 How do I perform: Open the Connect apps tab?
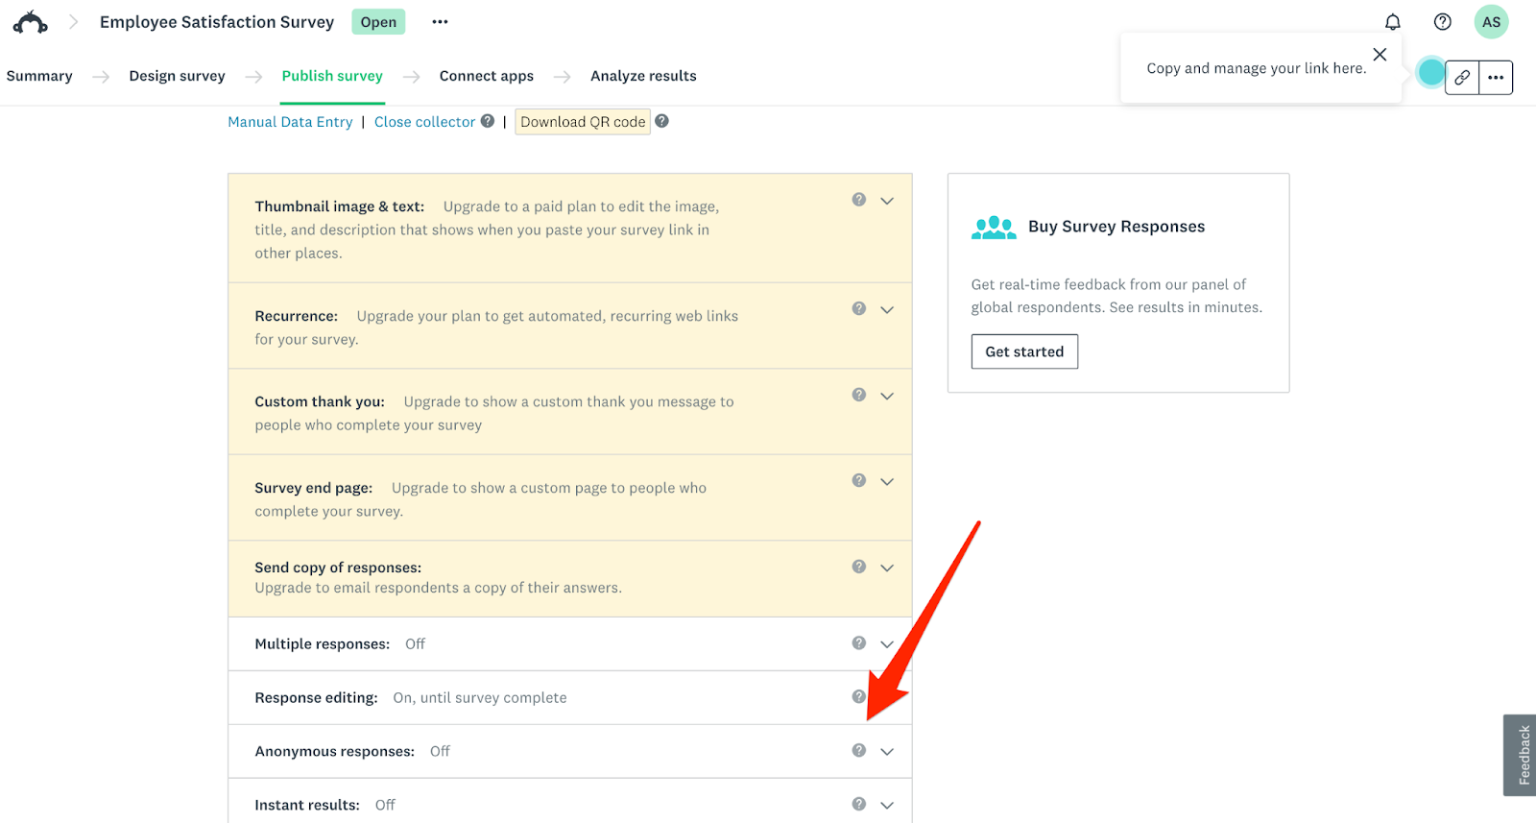pyautogui.click(x=486, y=76)
